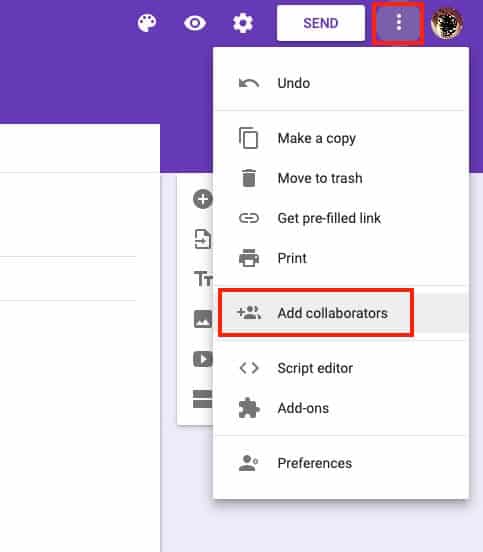Preview the form with the eye icon
This screenshot has width=483, height=552.
click(195, 23)
